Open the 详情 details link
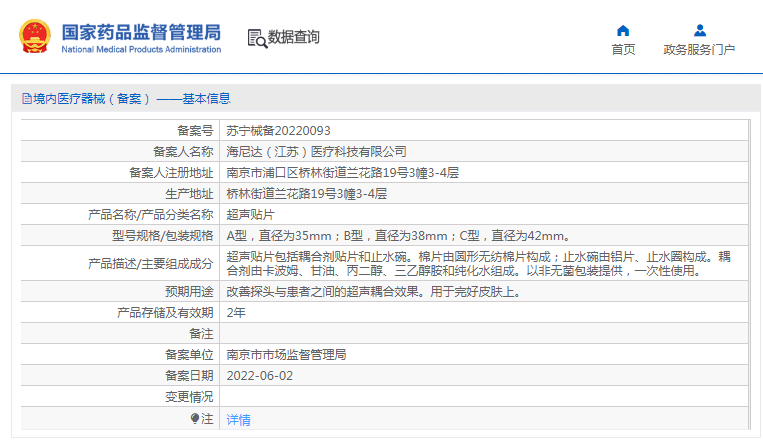 [238, 420]
